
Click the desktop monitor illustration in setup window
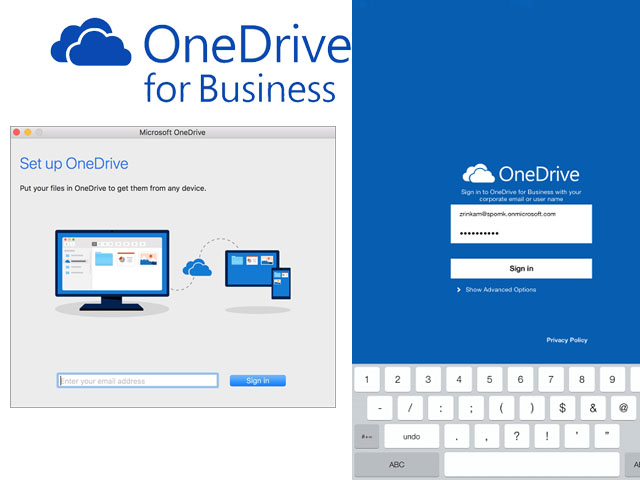point(112,270)
